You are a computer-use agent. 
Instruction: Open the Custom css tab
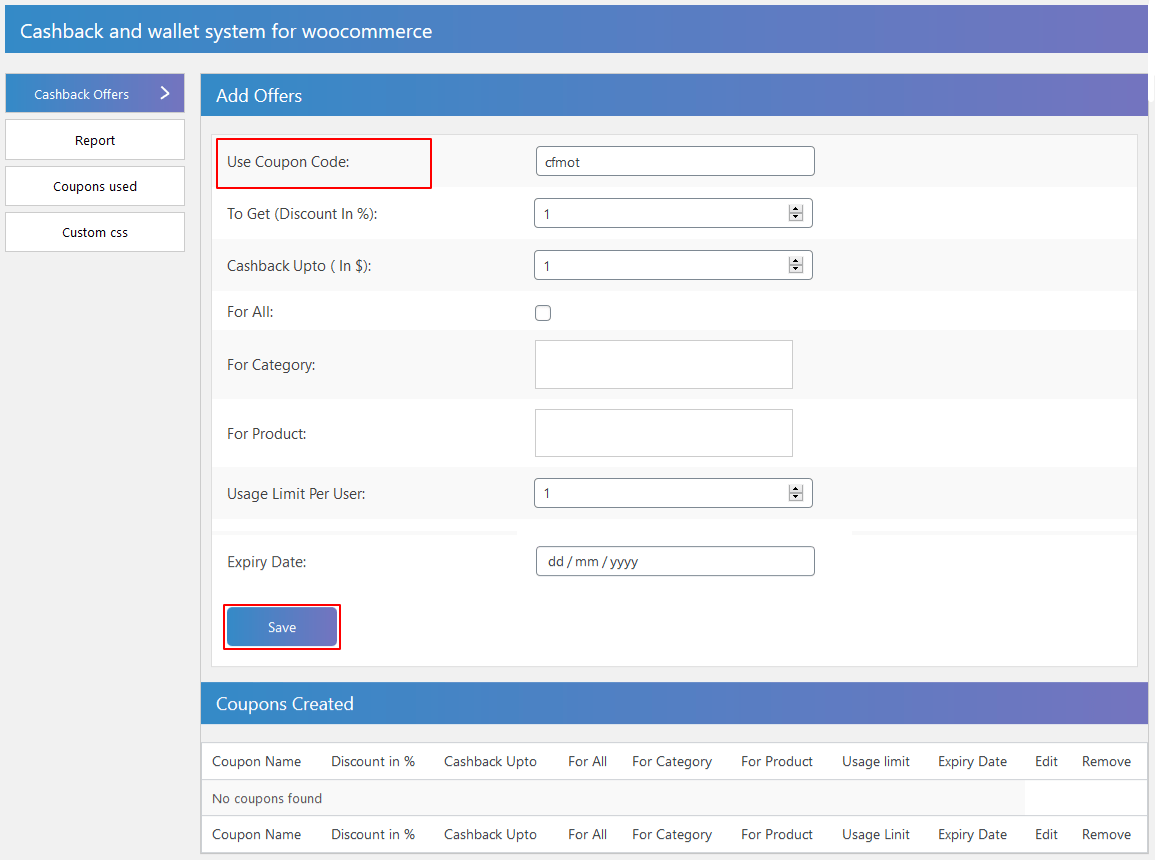(x=95, y=233)
